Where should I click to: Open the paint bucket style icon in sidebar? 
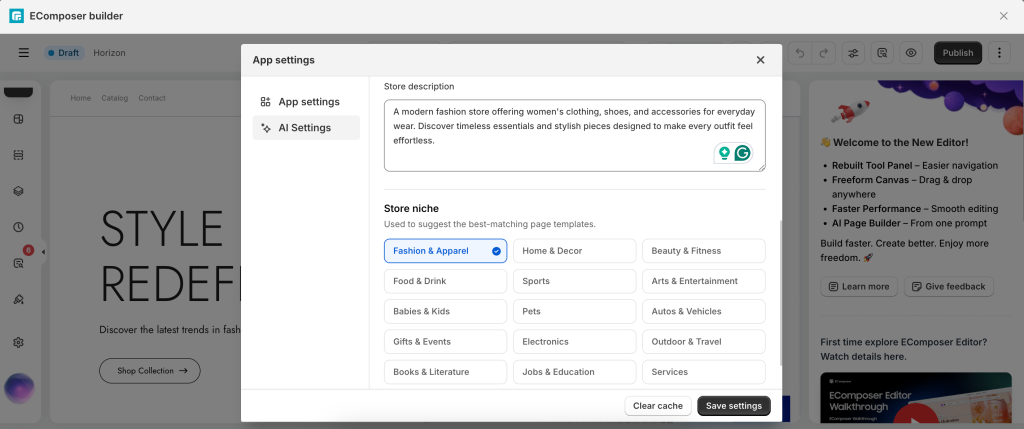point(18,300)
